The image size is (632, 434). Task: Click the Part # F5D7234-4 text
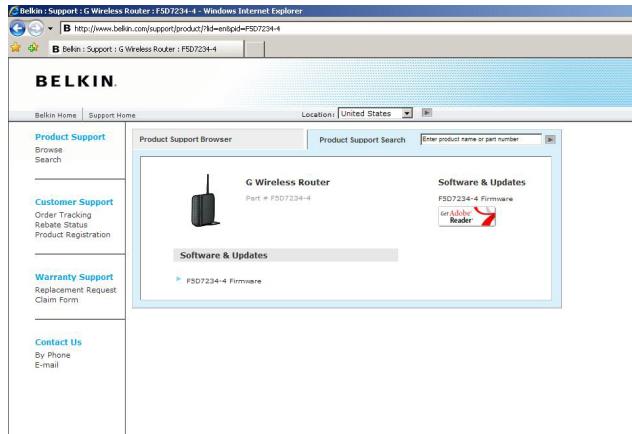(278, 198)
